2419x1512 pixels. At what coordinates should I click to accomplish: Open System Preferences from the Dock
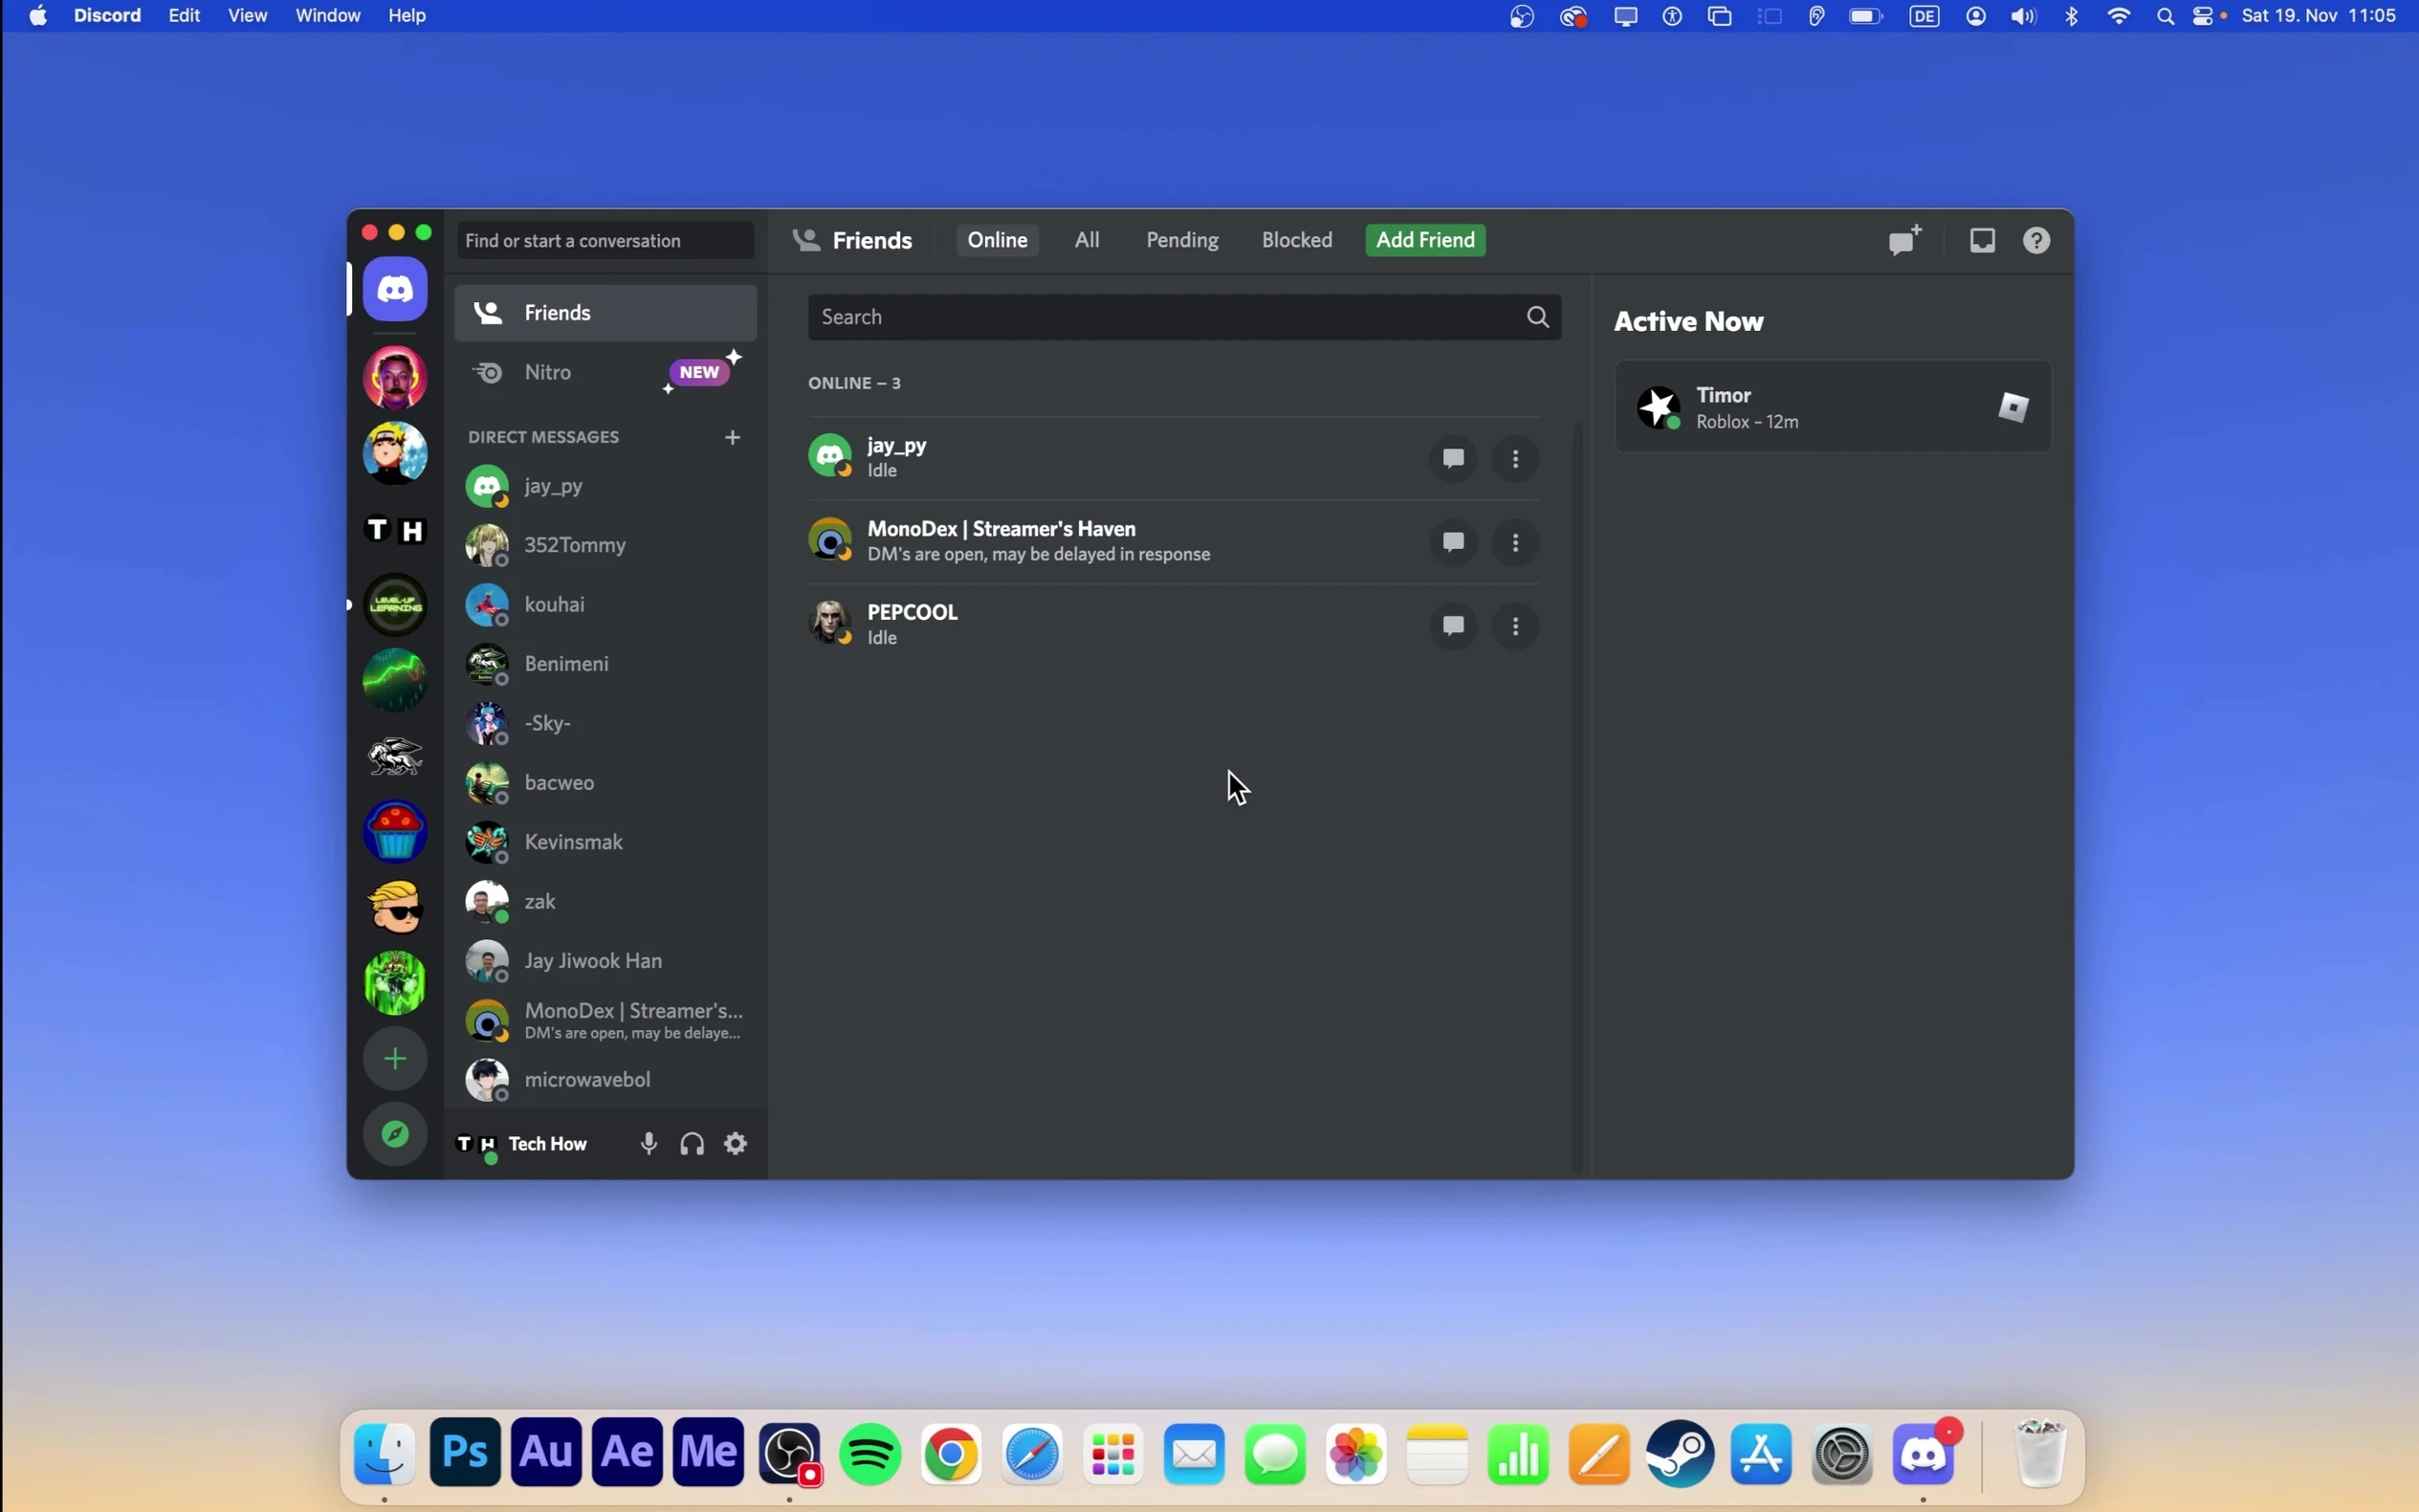tap(1843, 1454)
